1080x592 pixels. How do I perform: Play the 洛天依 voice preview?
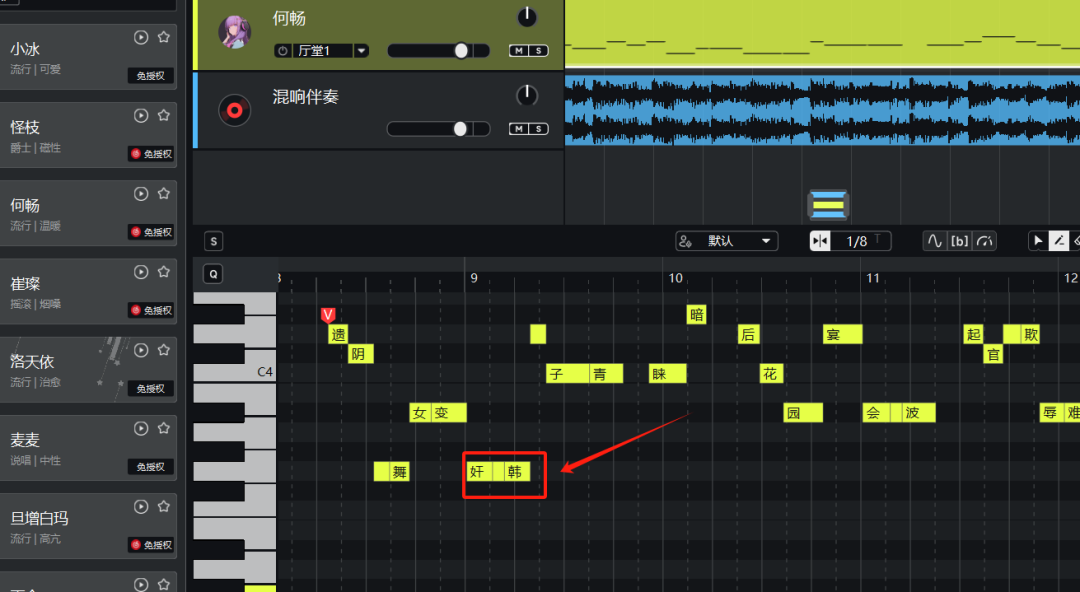click(141, 350)
